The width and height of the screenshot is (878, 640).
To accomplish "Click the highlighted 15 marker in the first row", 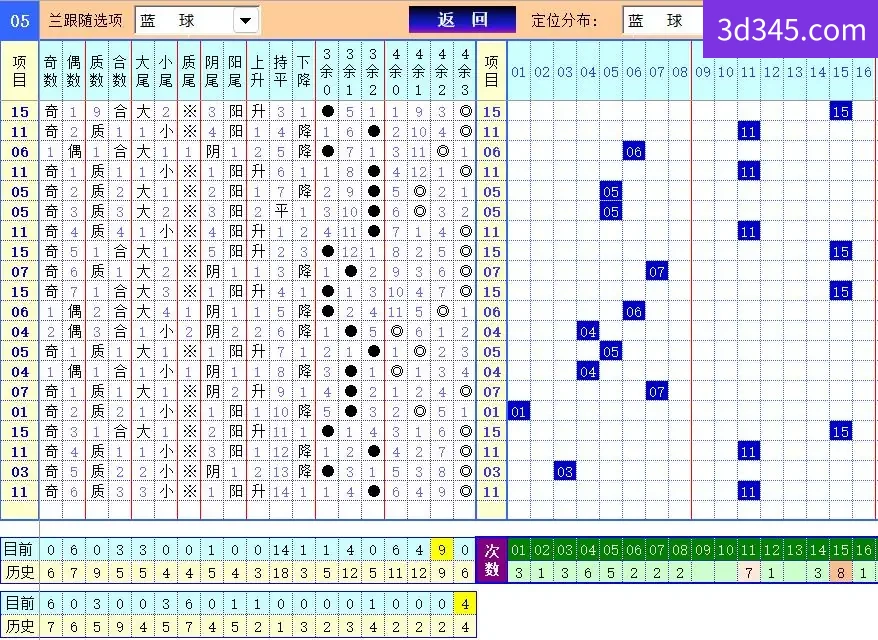I will pyautogui.click(x=840, y=111).
